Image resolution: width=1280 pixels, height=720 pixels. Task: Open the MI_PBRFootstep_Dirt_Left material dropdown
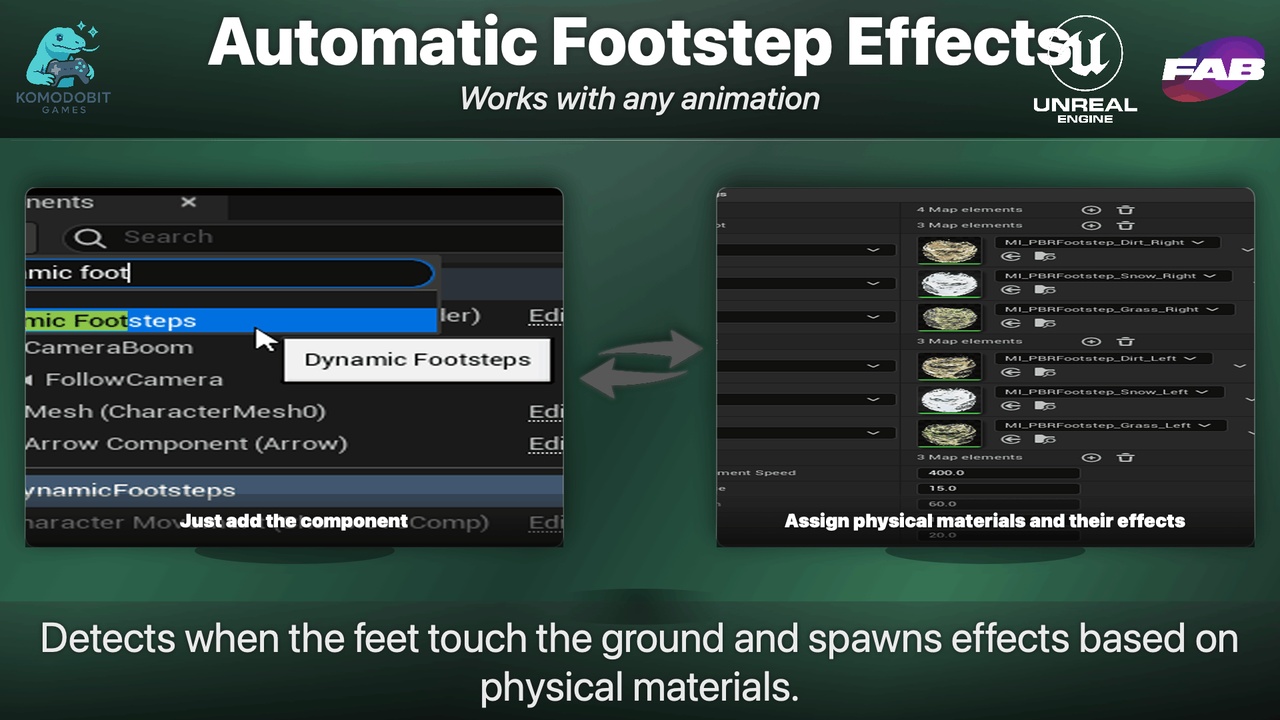(1104, 358)
